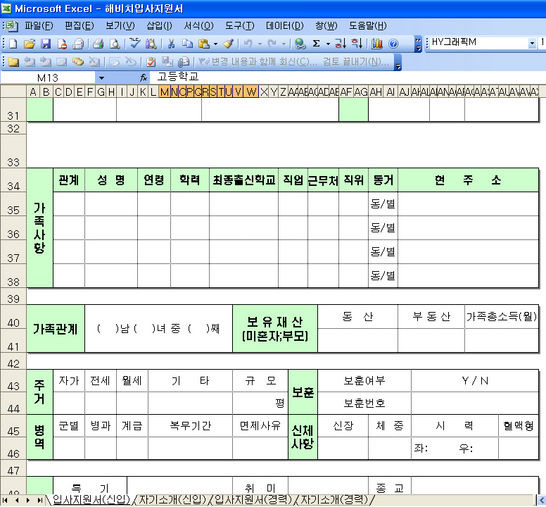Open the 데이터(D) menu
Viewport: 546px width, 507px height.
point(285,26)
